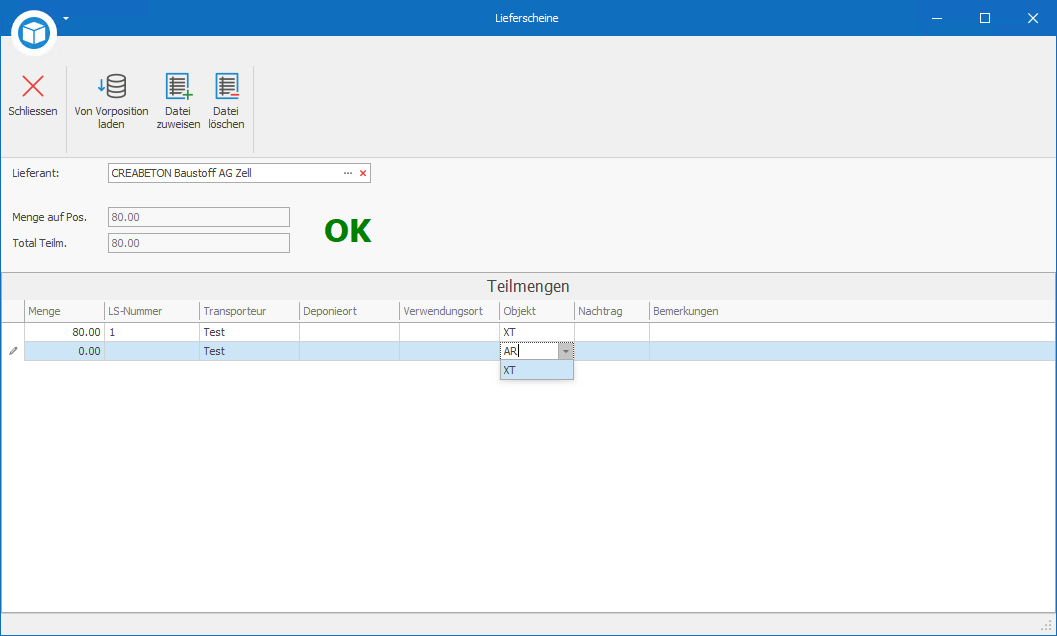Select Transporteur Test in the first row
Viewport: 1057px width, 636px height.
pos(249,333)
